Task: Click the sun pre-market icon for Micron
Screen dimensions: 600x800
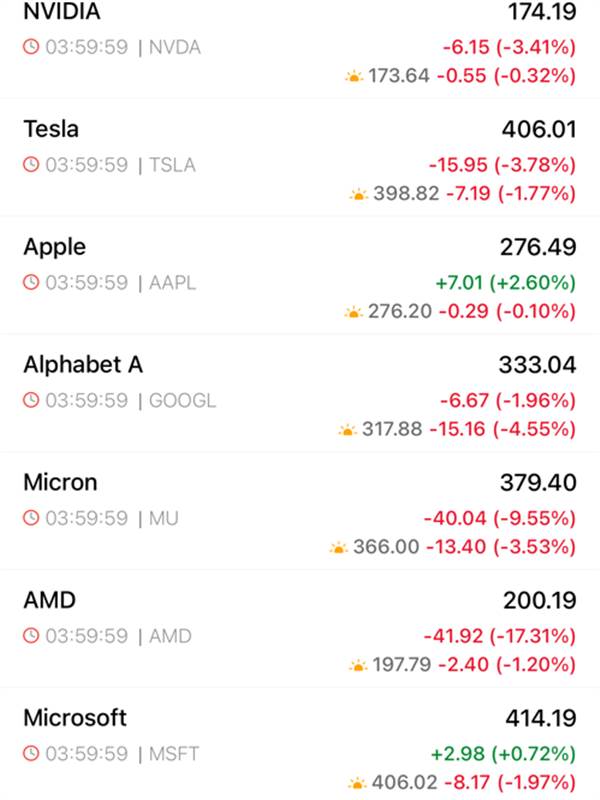Action: [x=337, y=548]
